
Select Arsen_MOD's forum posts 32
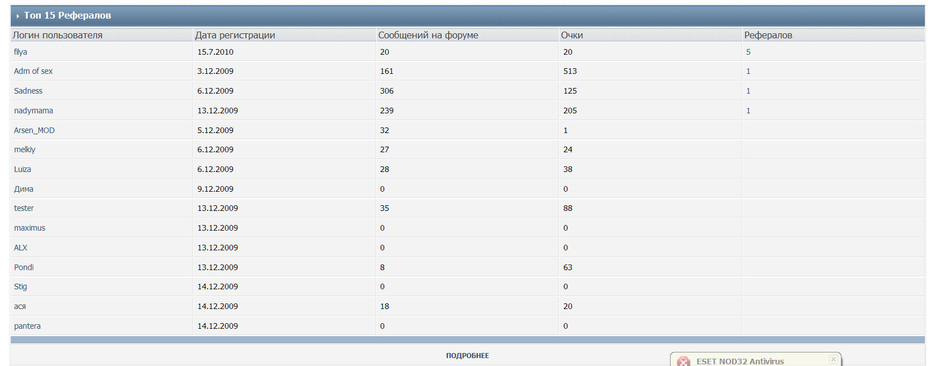(x=384, y=130)
